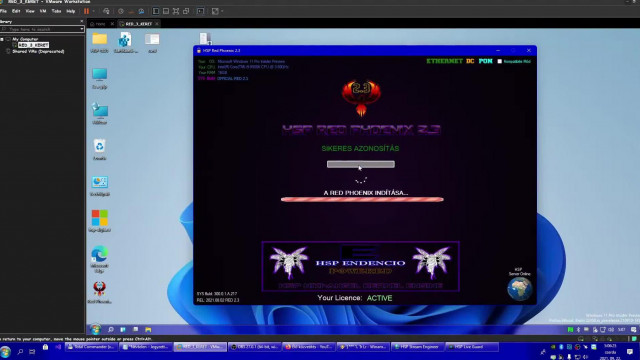Select the RED_3_KERET VM in the library

pyautogui.click(x=33, y=45)
